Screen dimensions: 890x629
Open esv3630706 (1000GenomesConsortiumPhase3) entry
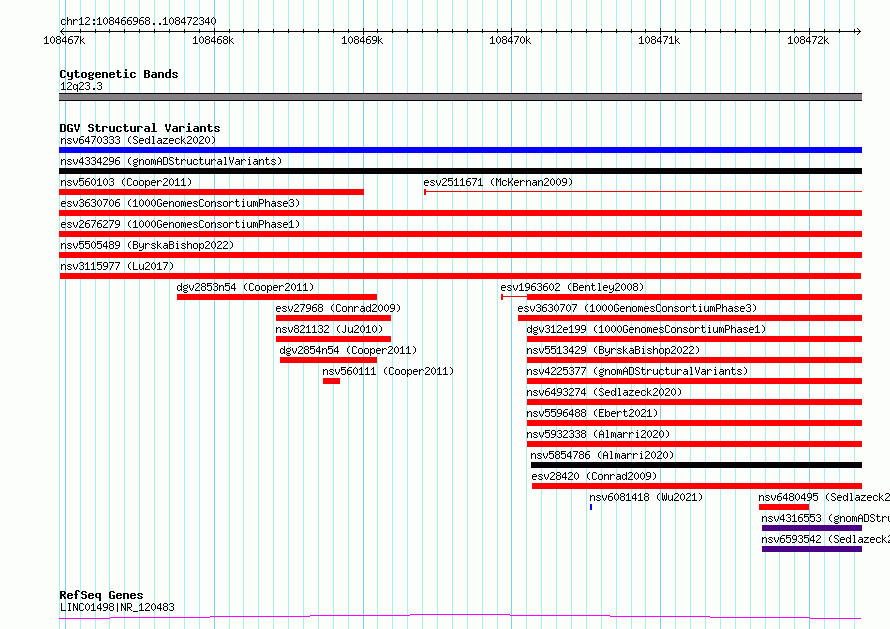[180, 203]
